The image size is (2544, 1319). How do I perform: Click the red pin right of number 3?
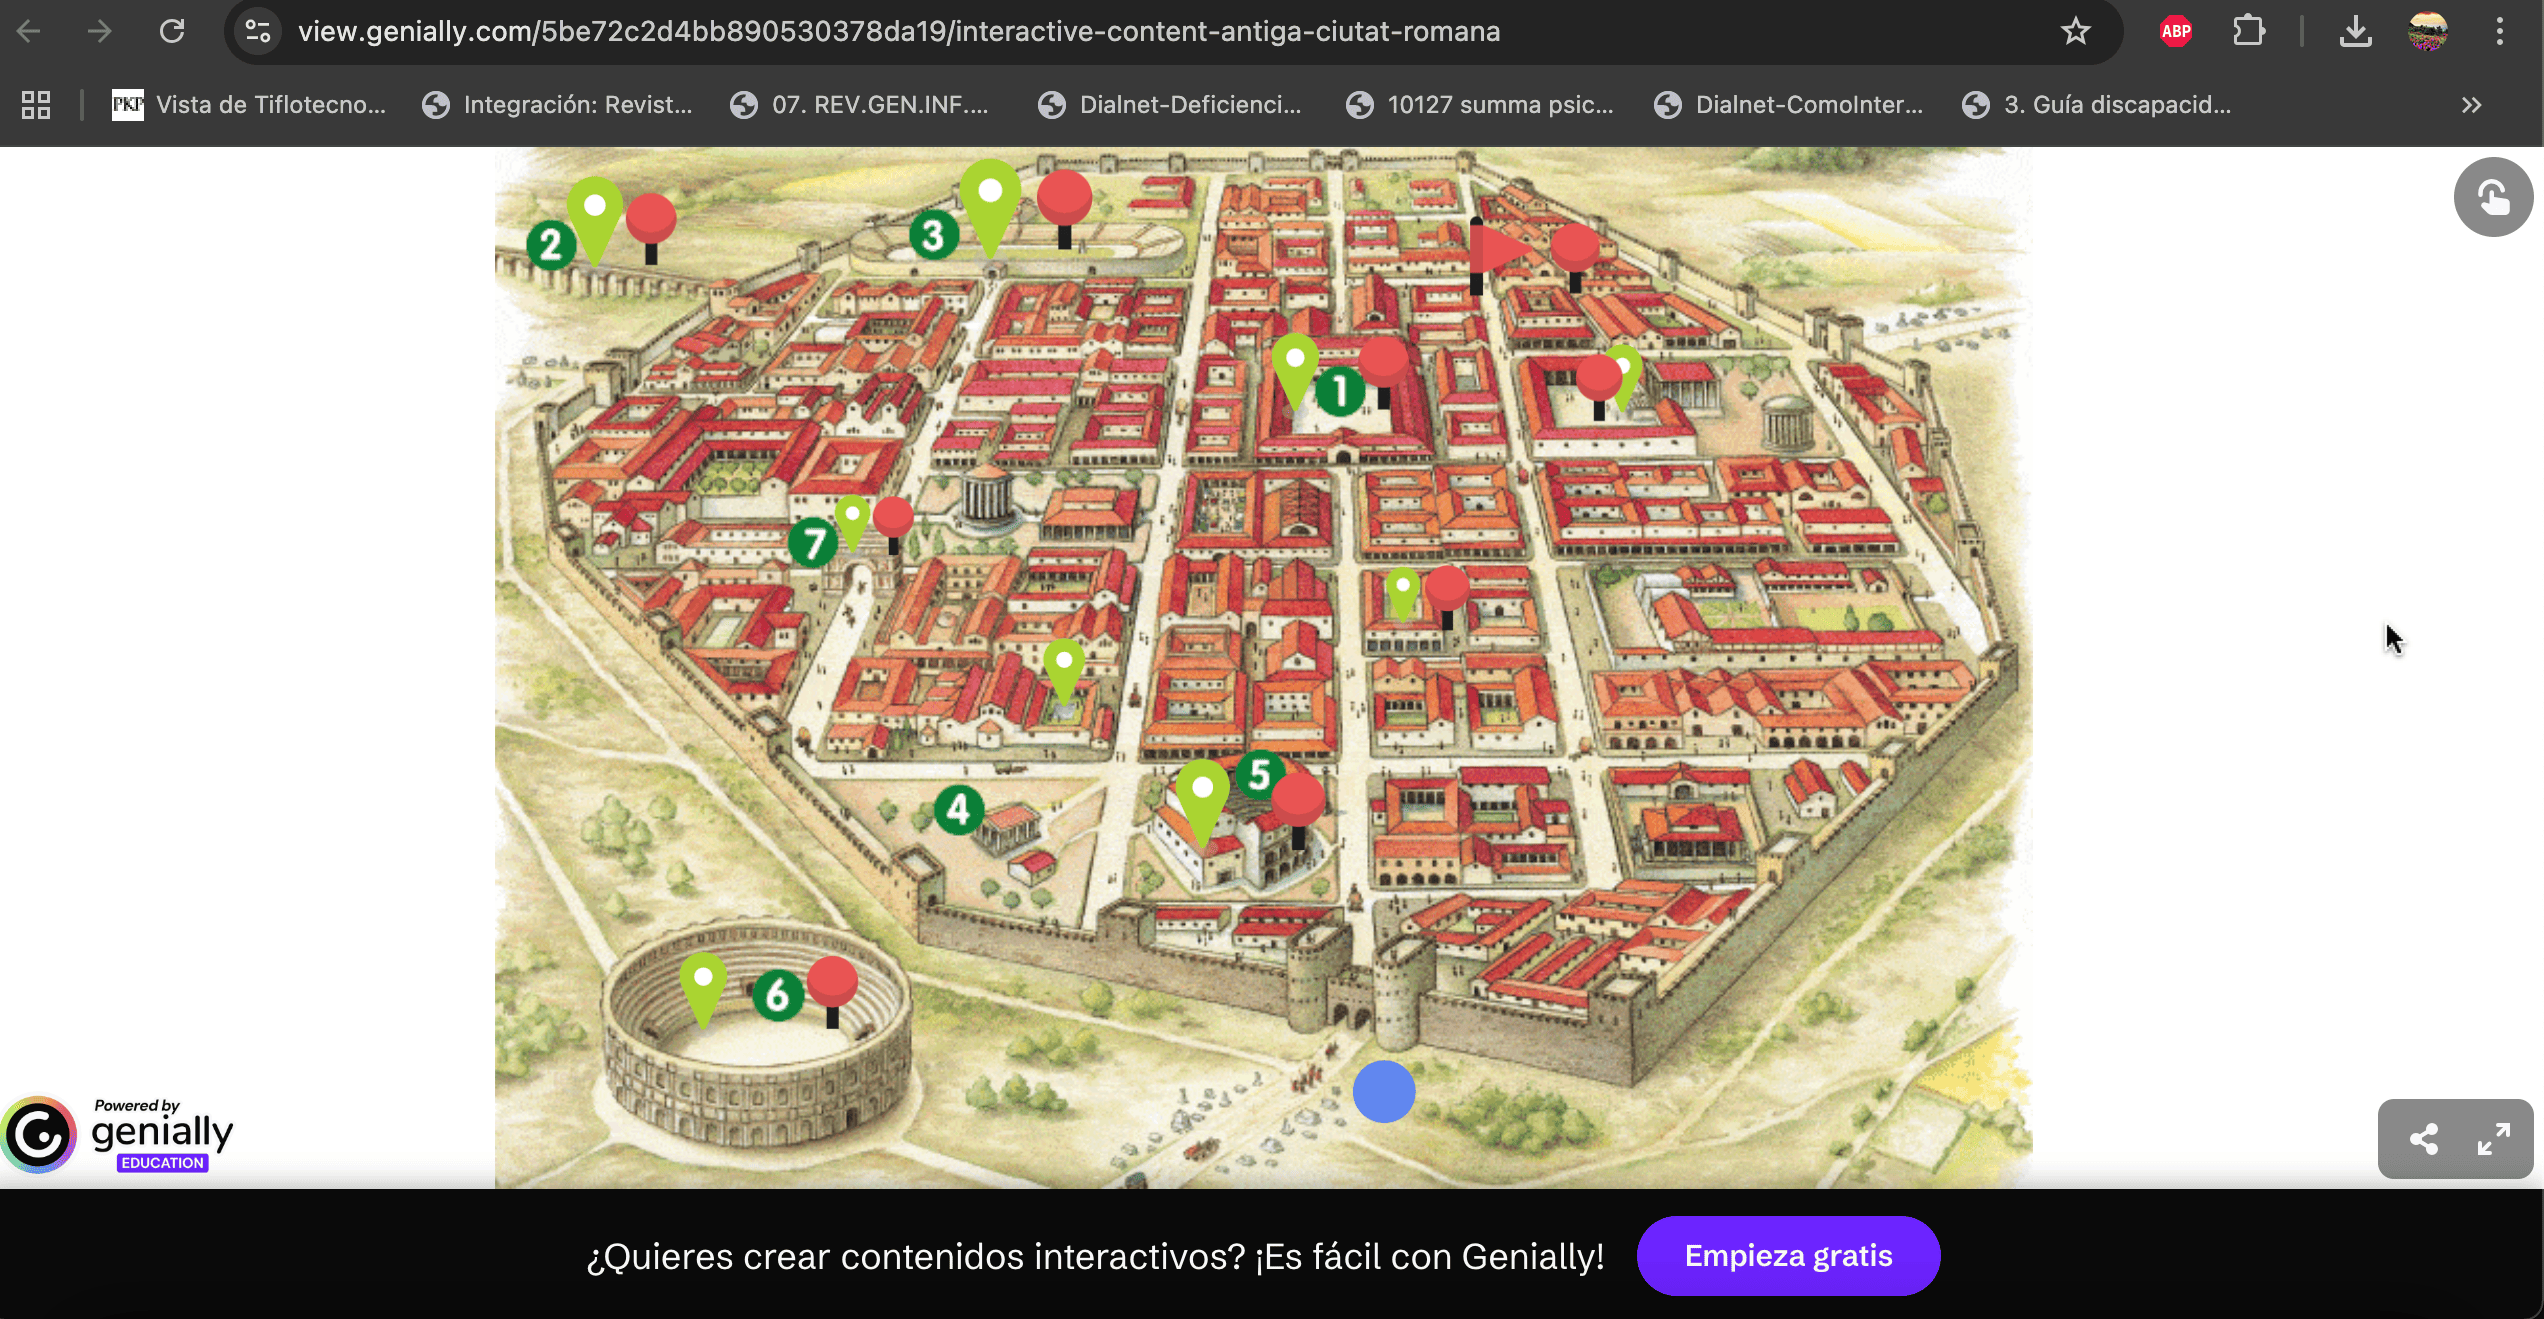[x=1064, y=207]
